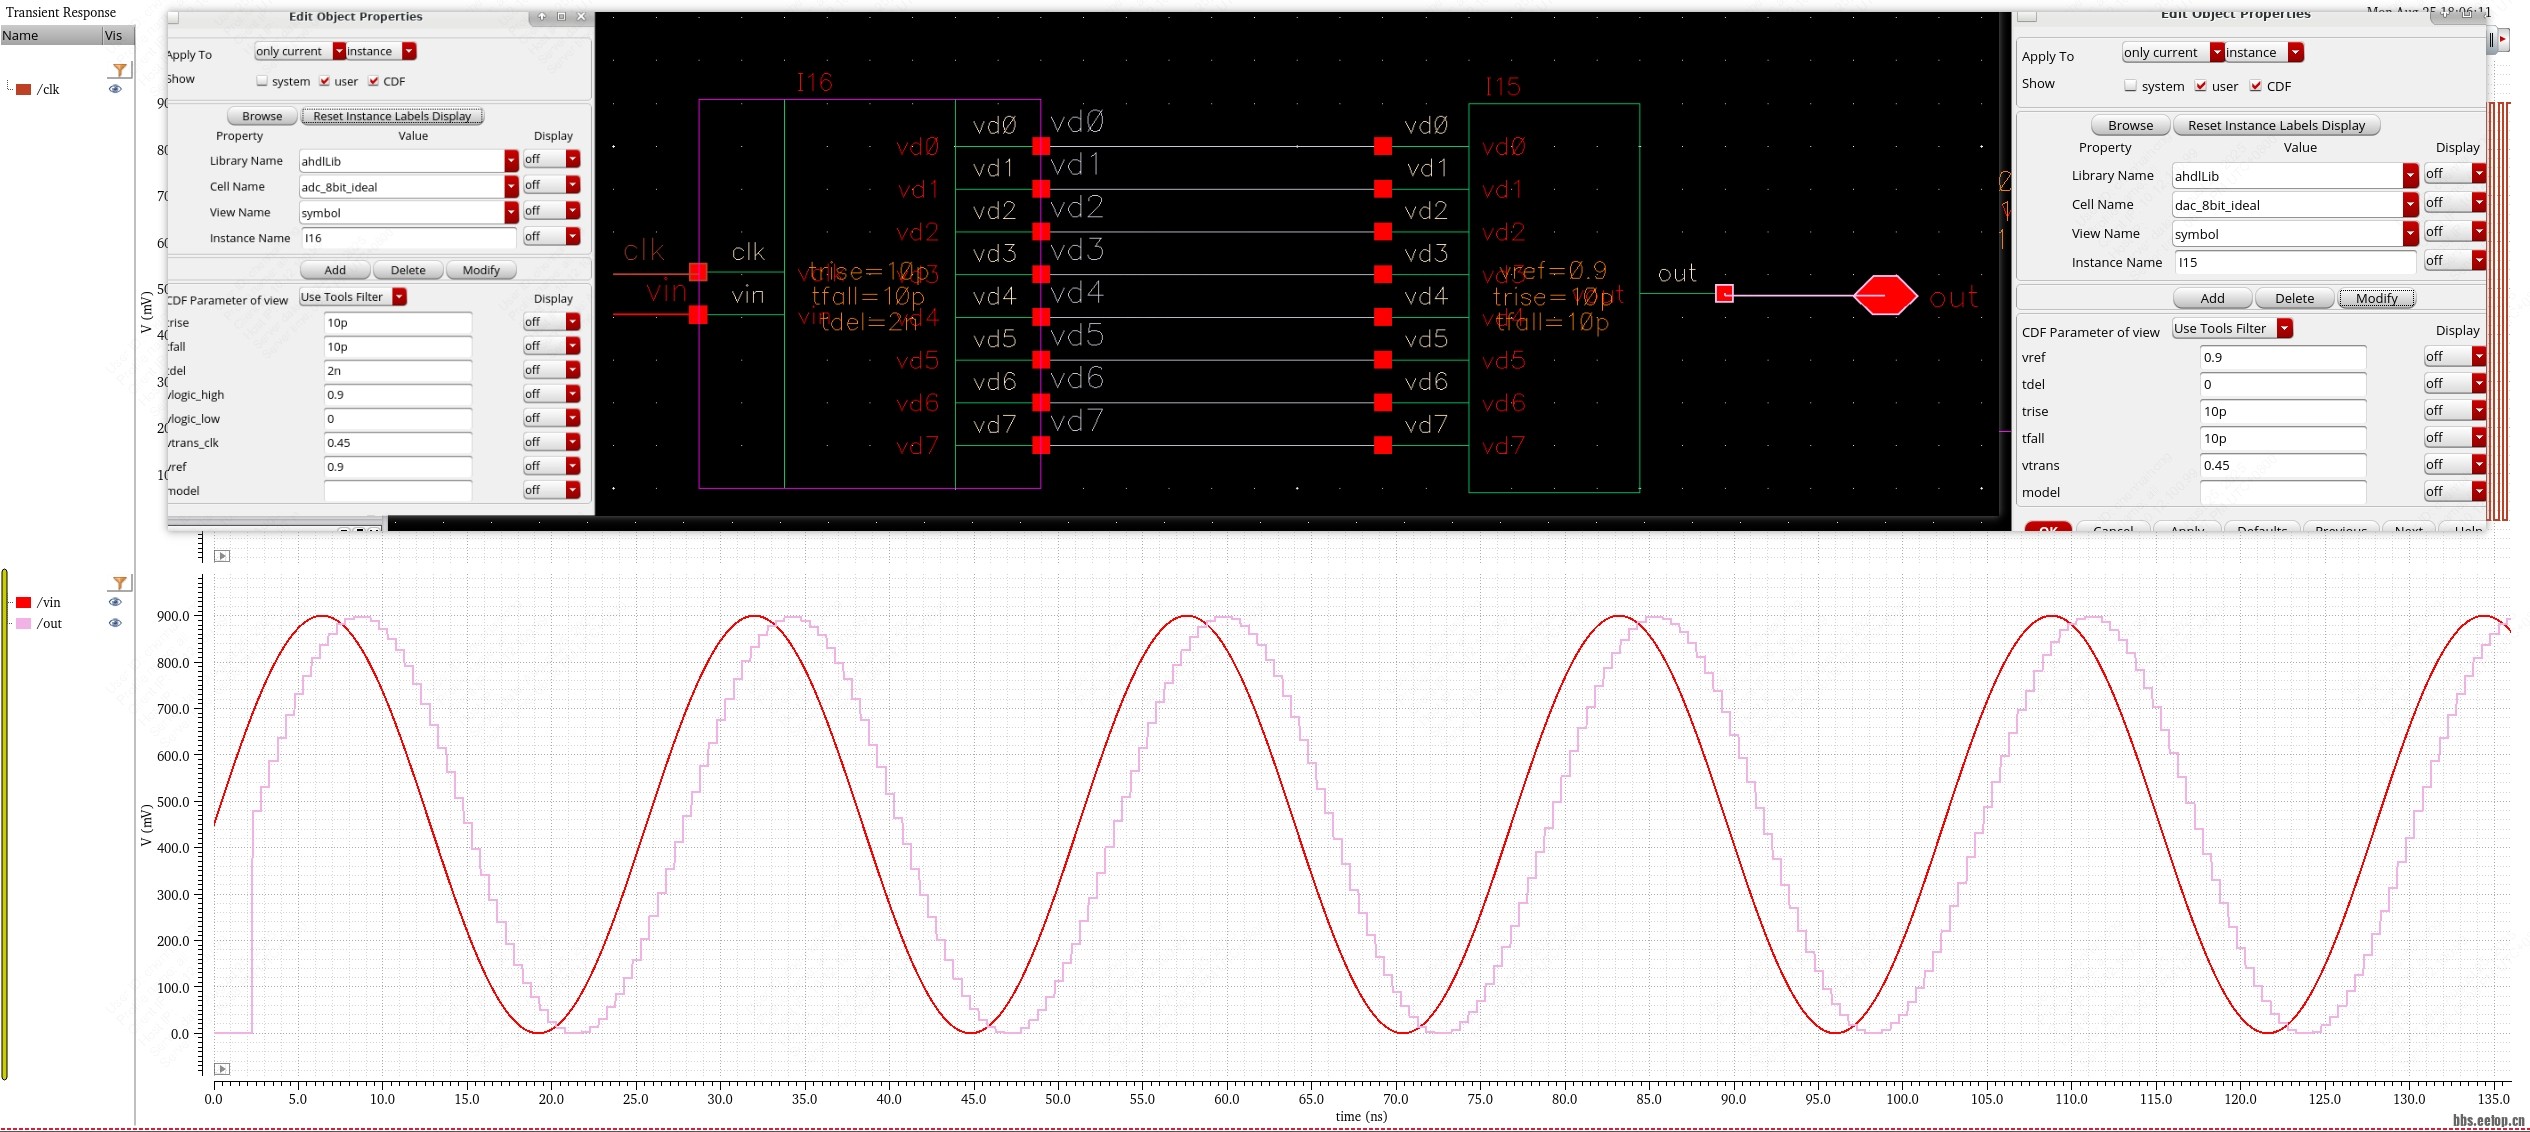Click the small play arrow above the waveform plot
2530x1132 pixels.
tap(222, 556)
